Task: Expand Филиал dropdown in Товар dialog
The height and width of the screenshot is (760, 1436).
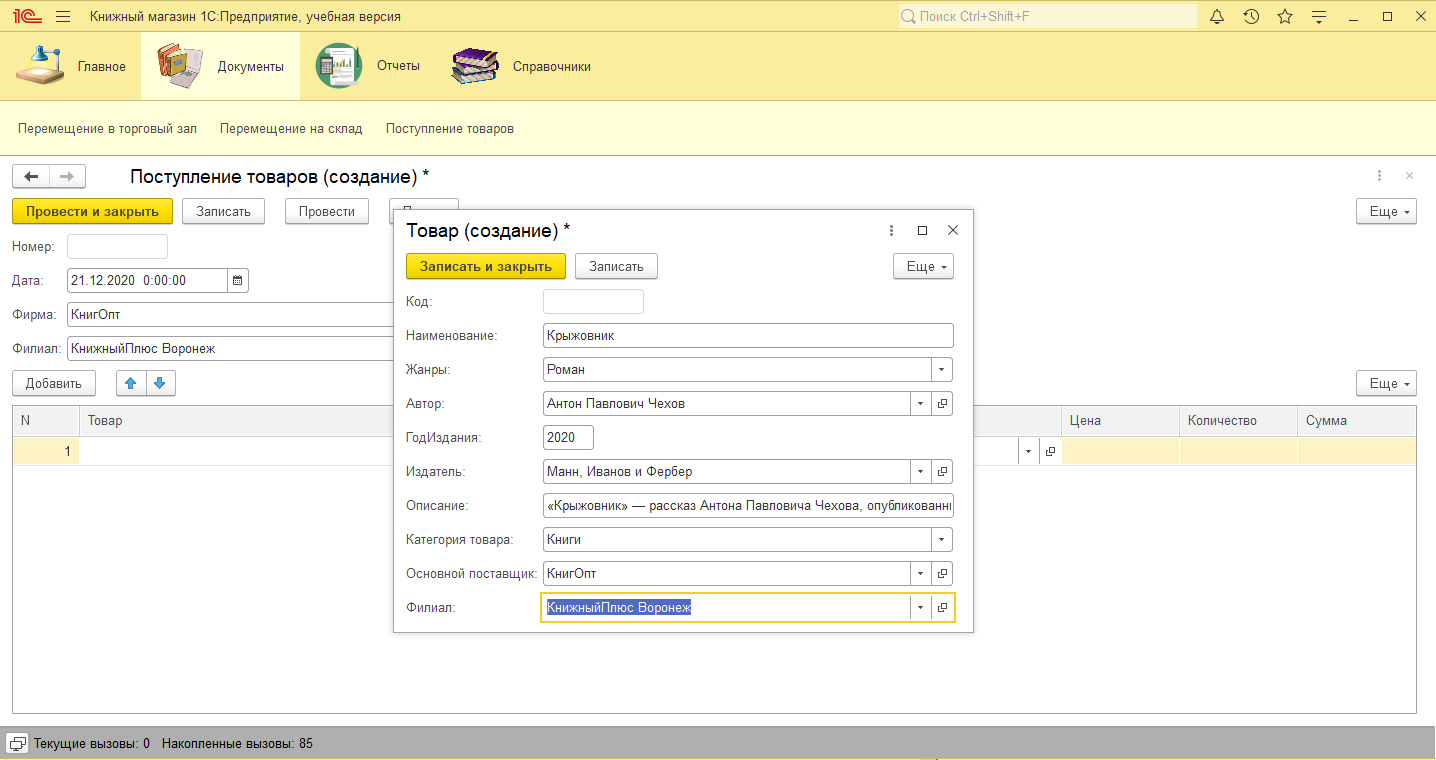Action: click(920, 607)
